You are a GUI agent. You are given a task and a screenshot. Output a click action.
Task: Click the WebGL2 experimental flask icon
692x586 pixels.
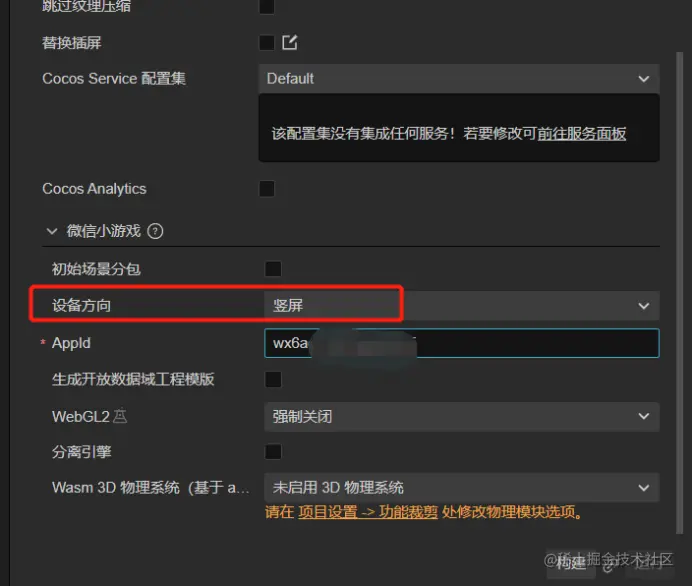coord(120,416)
